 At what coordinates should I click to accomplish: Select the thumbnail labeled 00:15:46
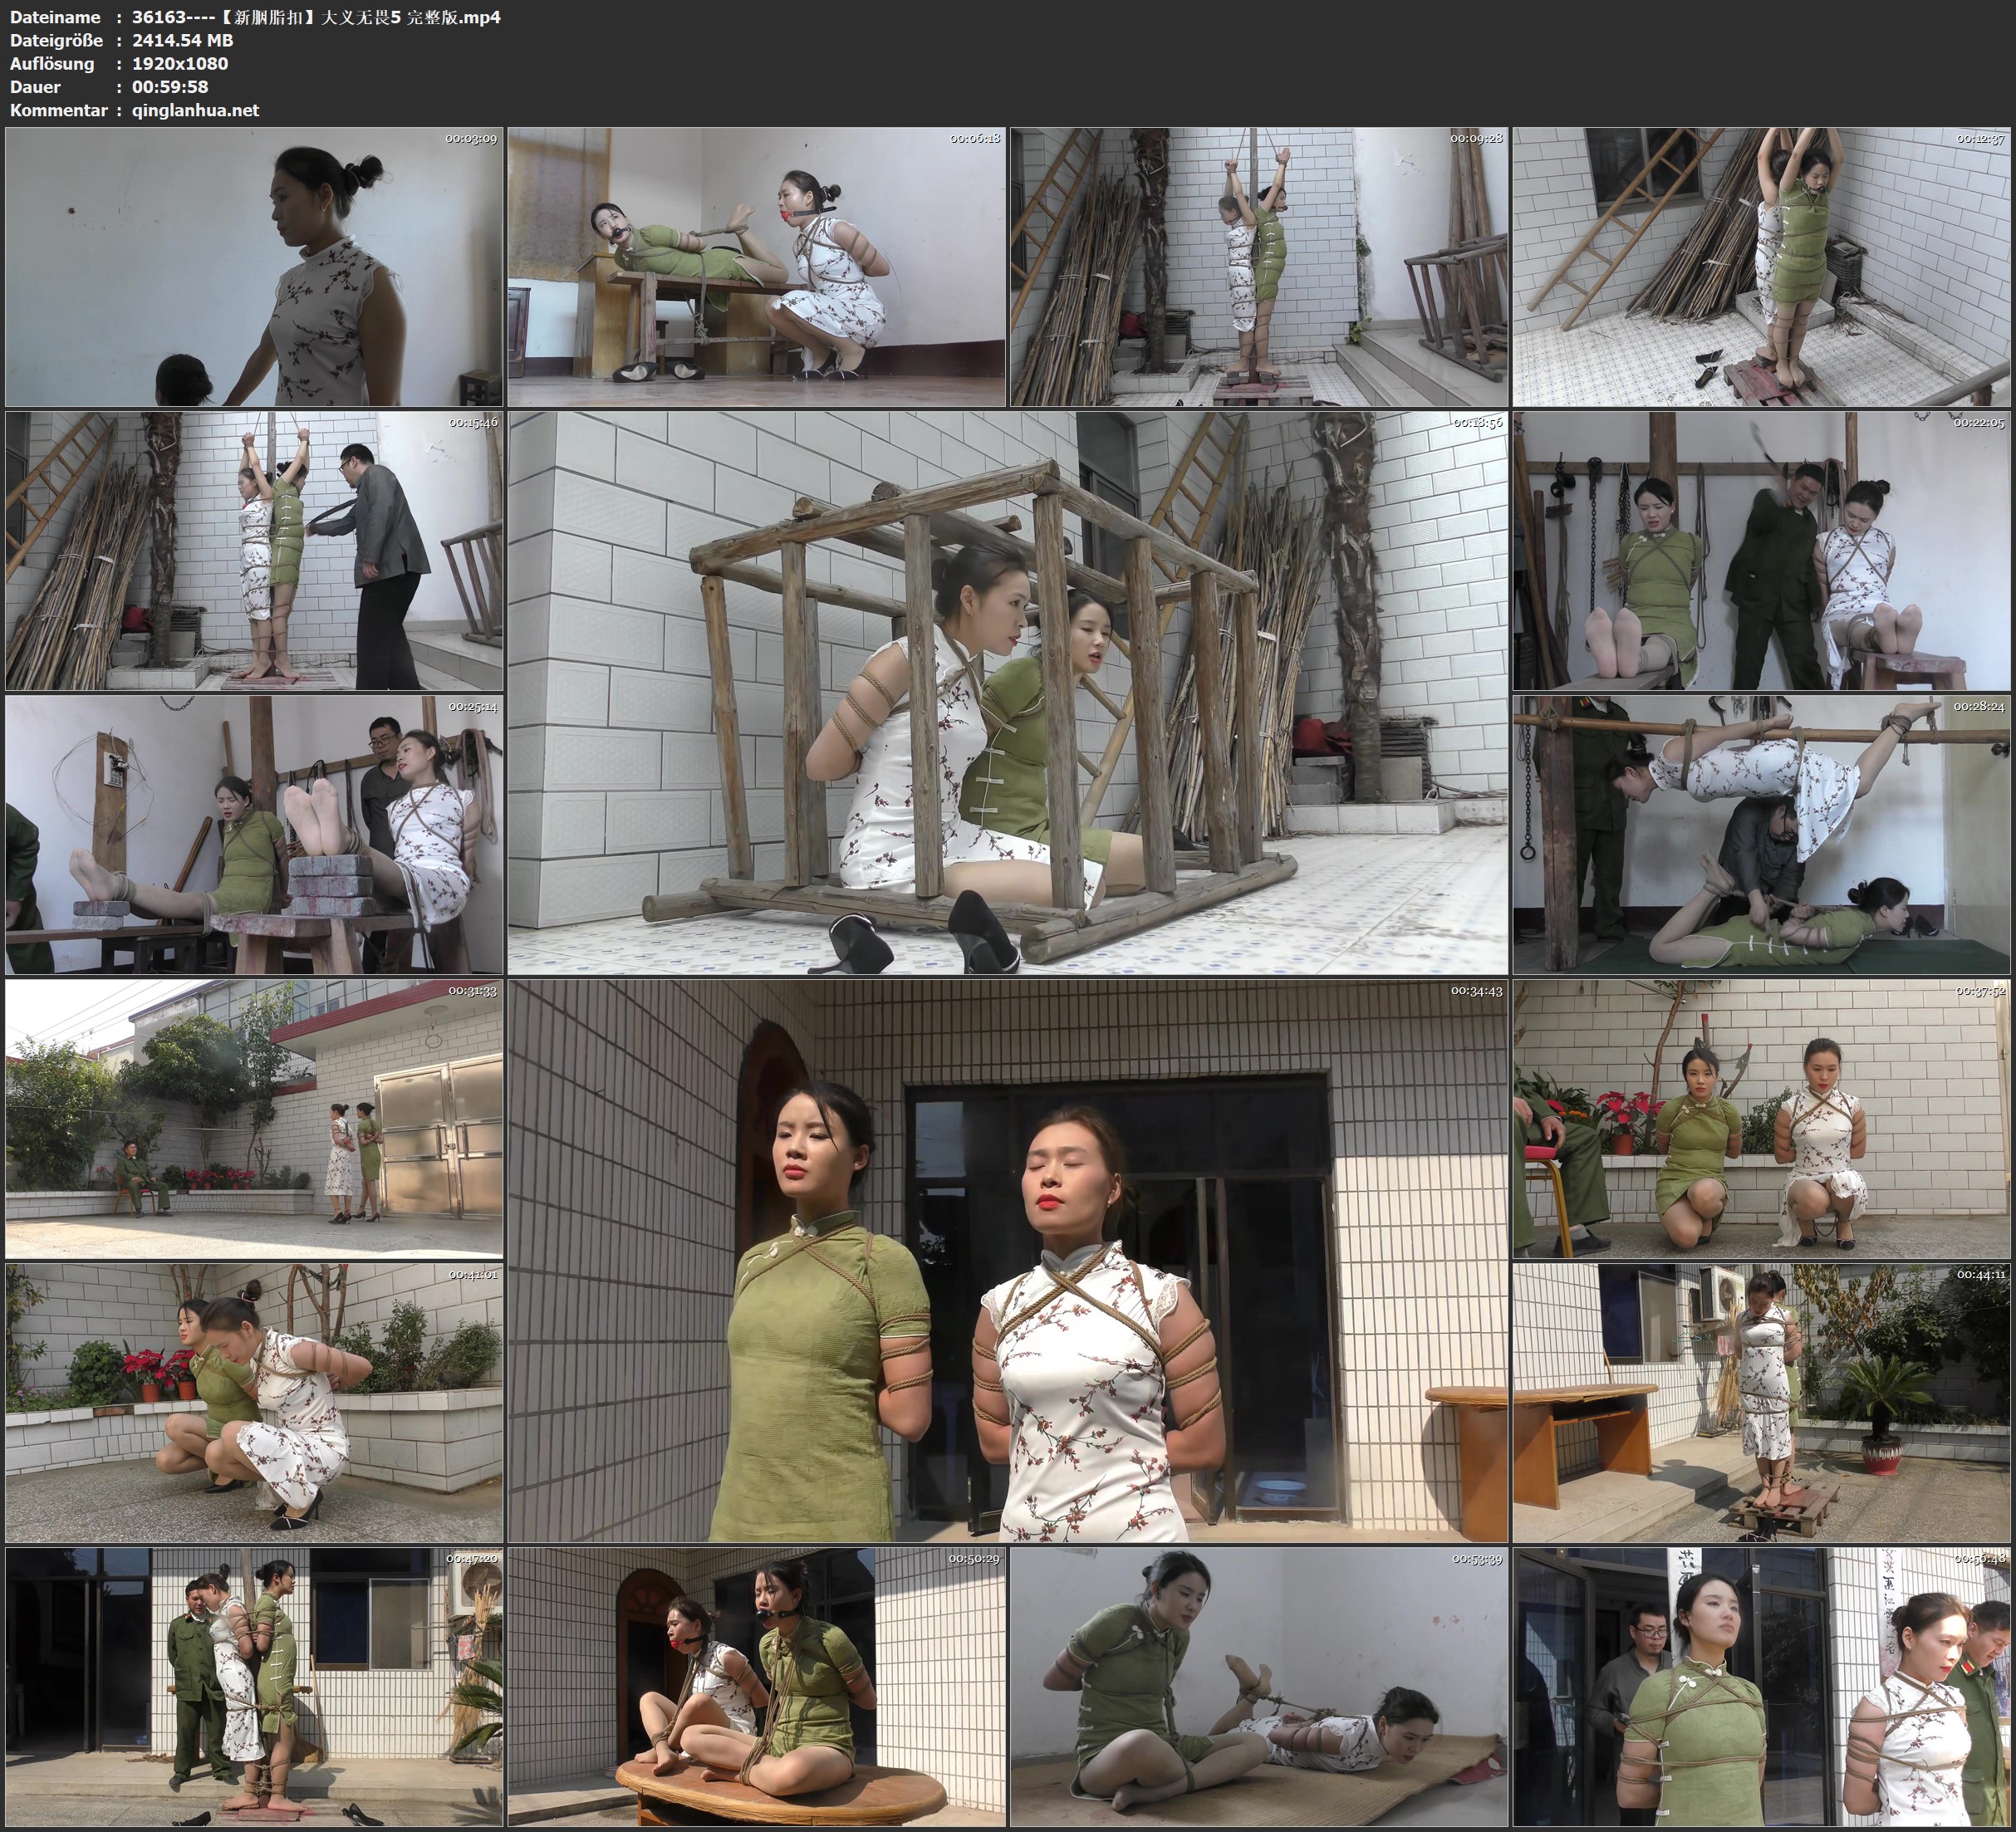click(254, 551)
